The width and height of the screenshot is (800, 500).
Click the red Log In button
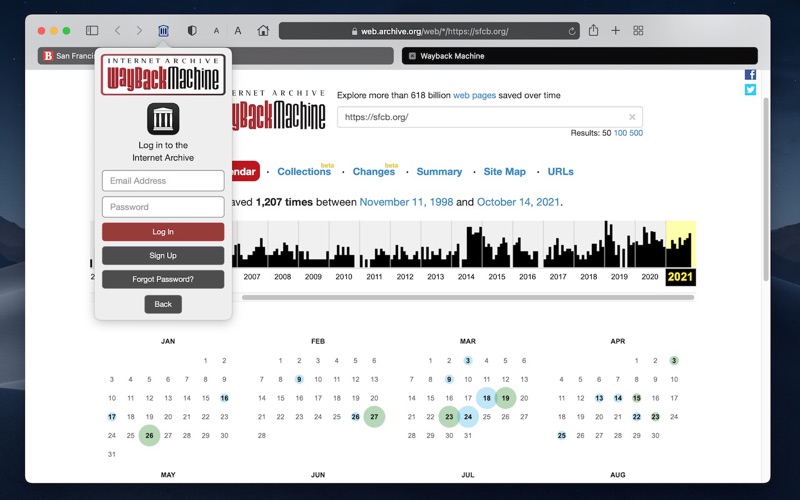pos(163,232)
